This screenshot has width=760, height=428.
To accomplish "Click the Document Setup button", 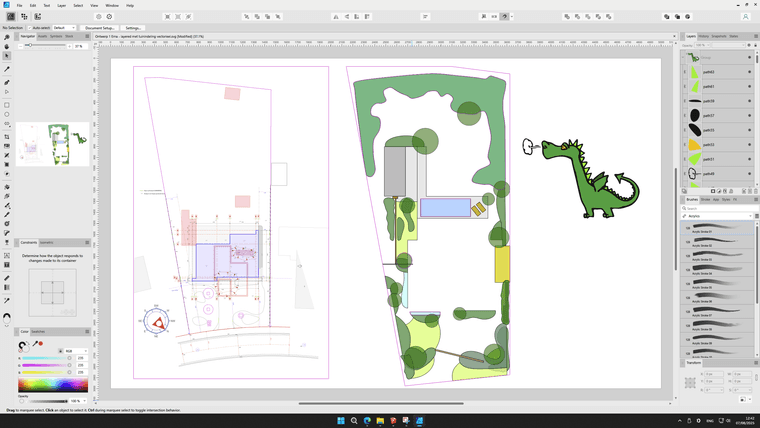I will (99, 28).
